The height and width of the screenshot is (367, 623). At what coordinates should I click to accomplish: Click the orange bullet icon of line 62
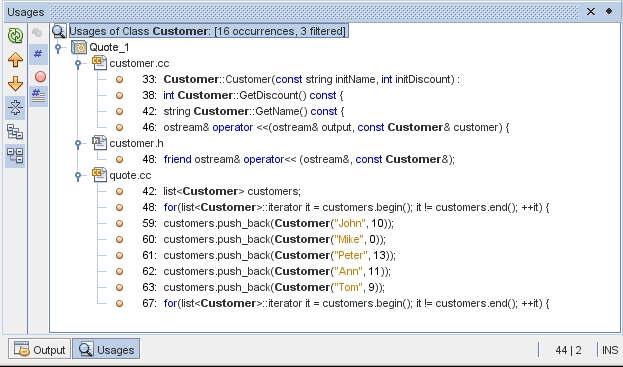119,271
